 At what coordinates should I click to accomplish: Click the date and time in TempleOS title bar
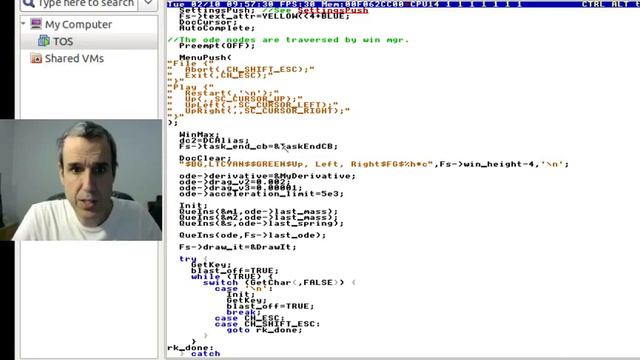(220, 4)
